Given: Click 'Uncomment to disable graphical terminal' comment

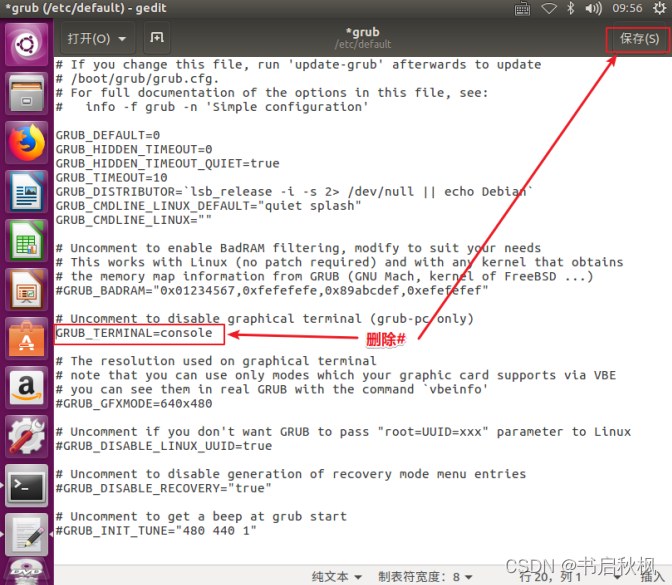Looking at the screenshot, I should point(265,319).
